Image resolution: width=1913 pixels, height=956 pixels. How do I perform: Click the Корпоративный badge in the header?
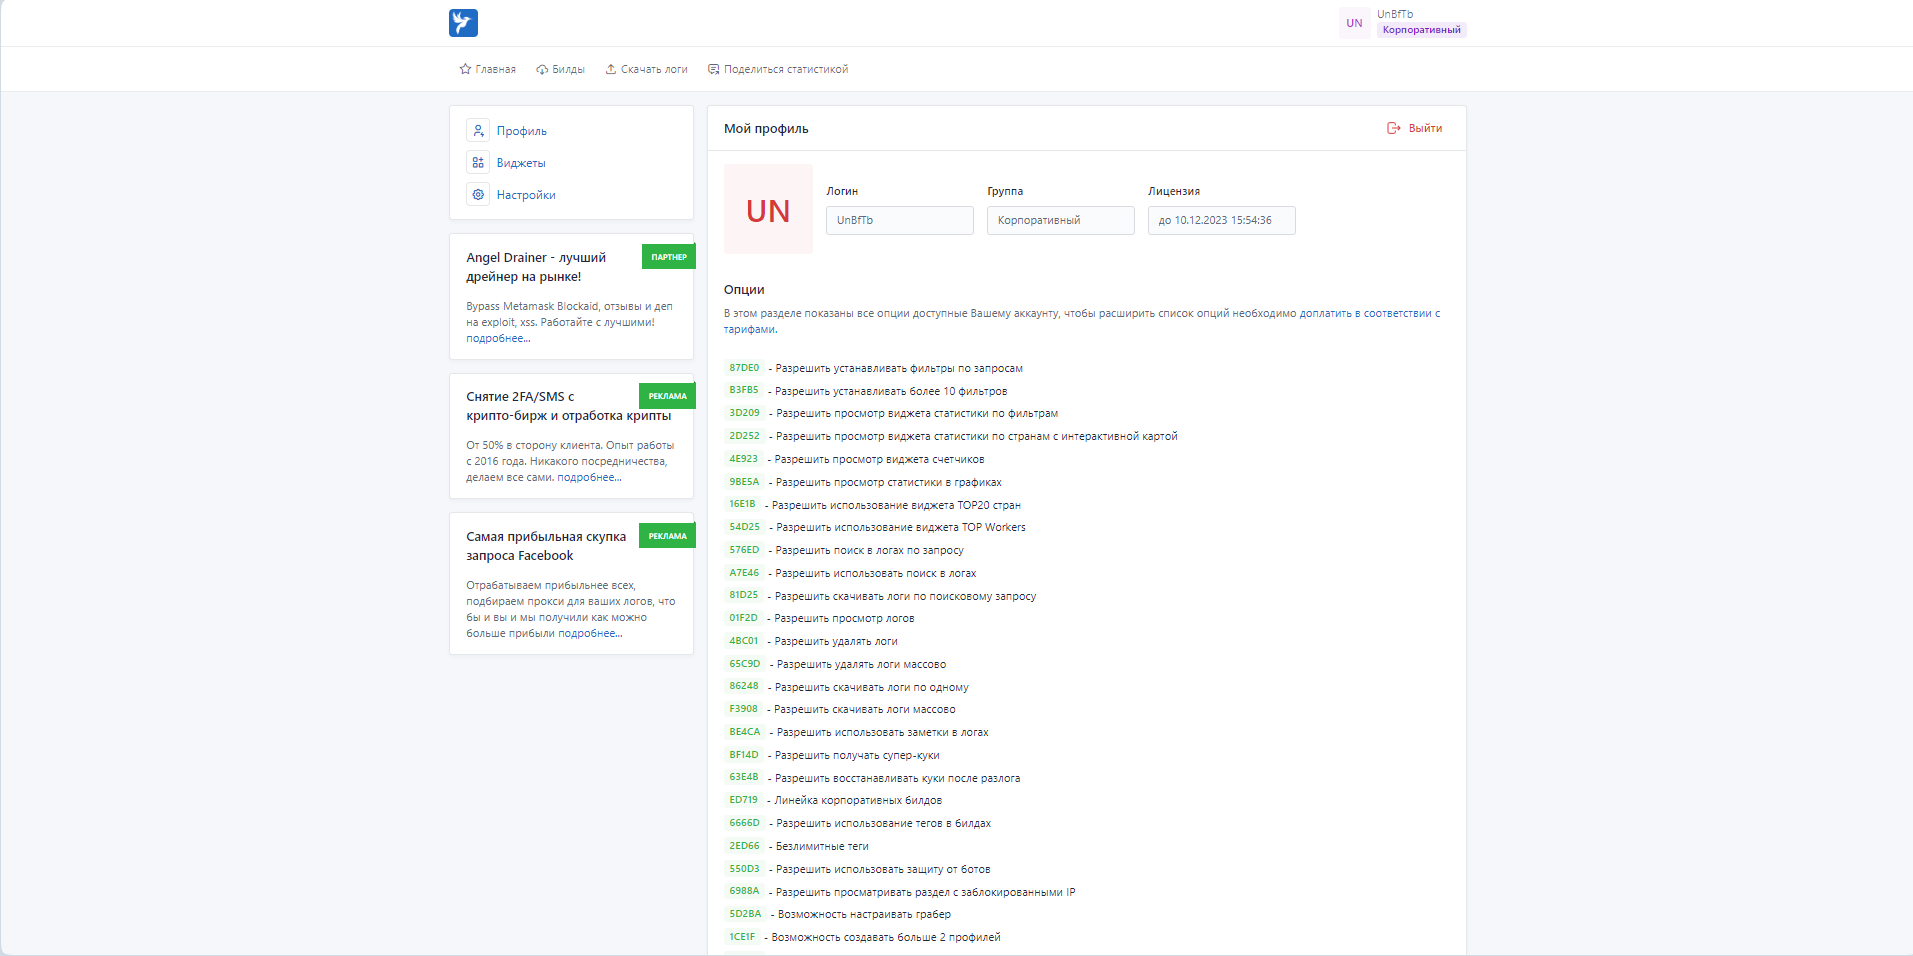click(x=1421, y=30)
